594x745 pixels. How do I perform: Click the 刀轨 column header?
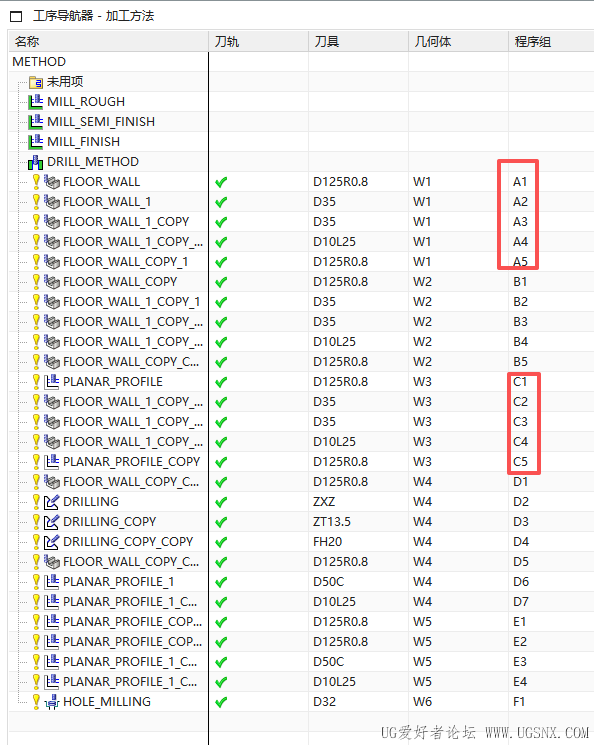tap(259, 42)
